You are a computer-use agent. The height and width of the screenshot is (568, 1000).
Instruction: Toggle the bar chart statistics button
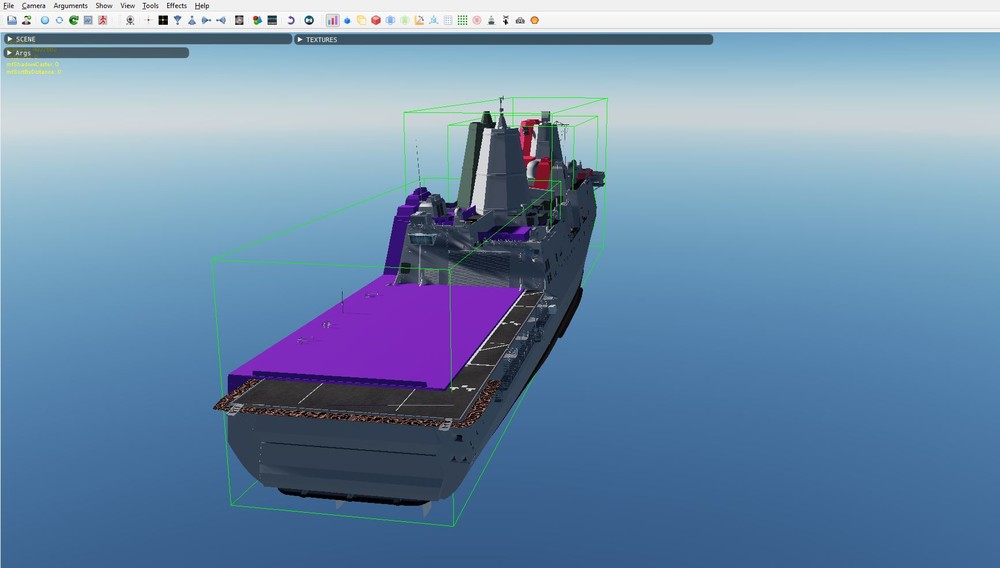click(333, 20)
